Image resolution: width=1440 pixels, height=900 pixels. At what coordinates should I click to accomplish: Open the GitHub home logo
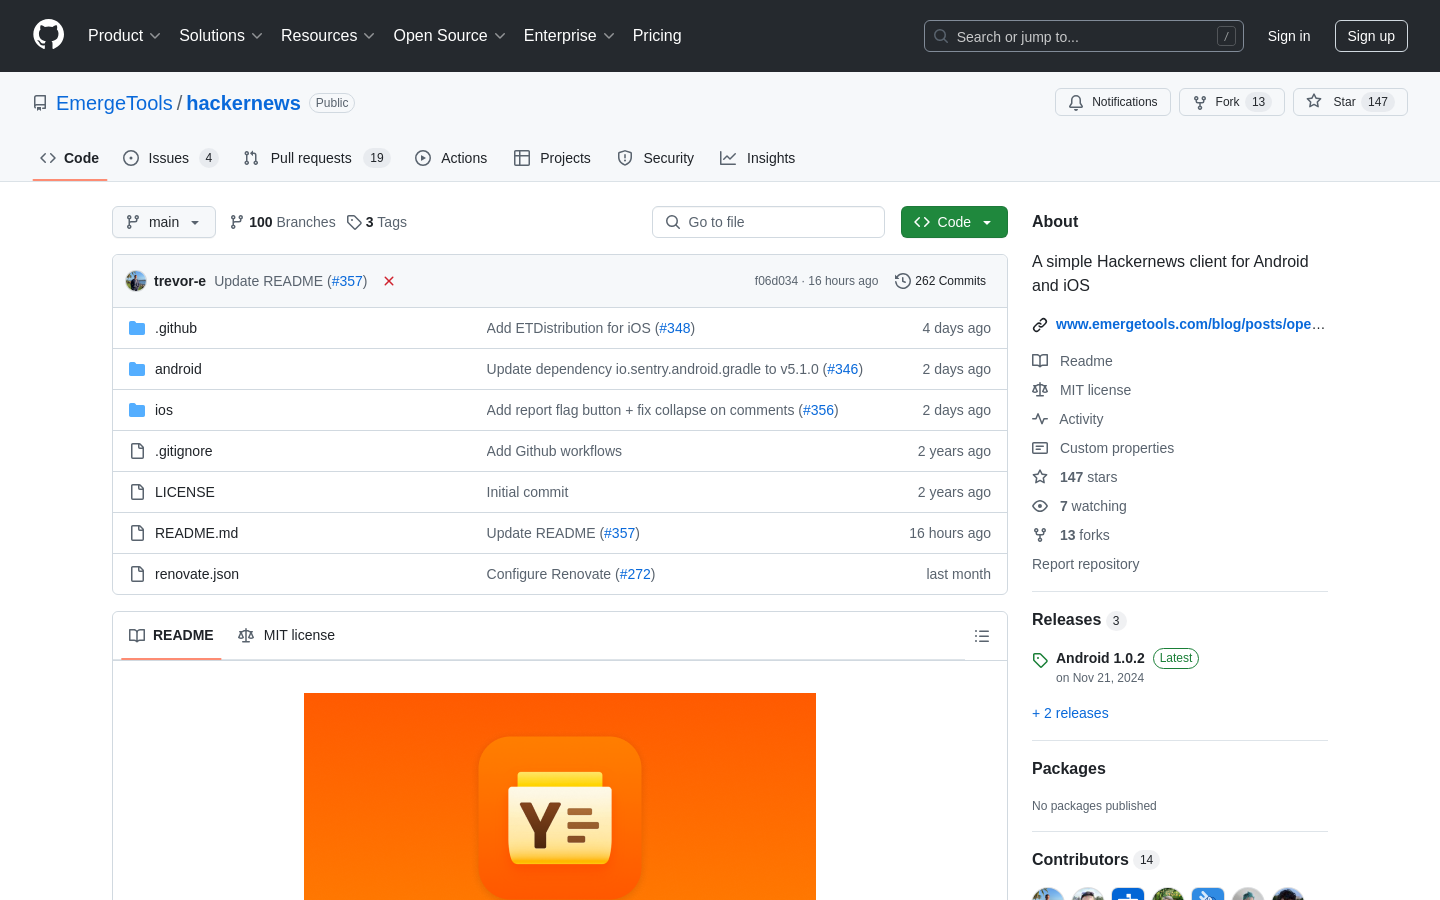pos(48,35)
